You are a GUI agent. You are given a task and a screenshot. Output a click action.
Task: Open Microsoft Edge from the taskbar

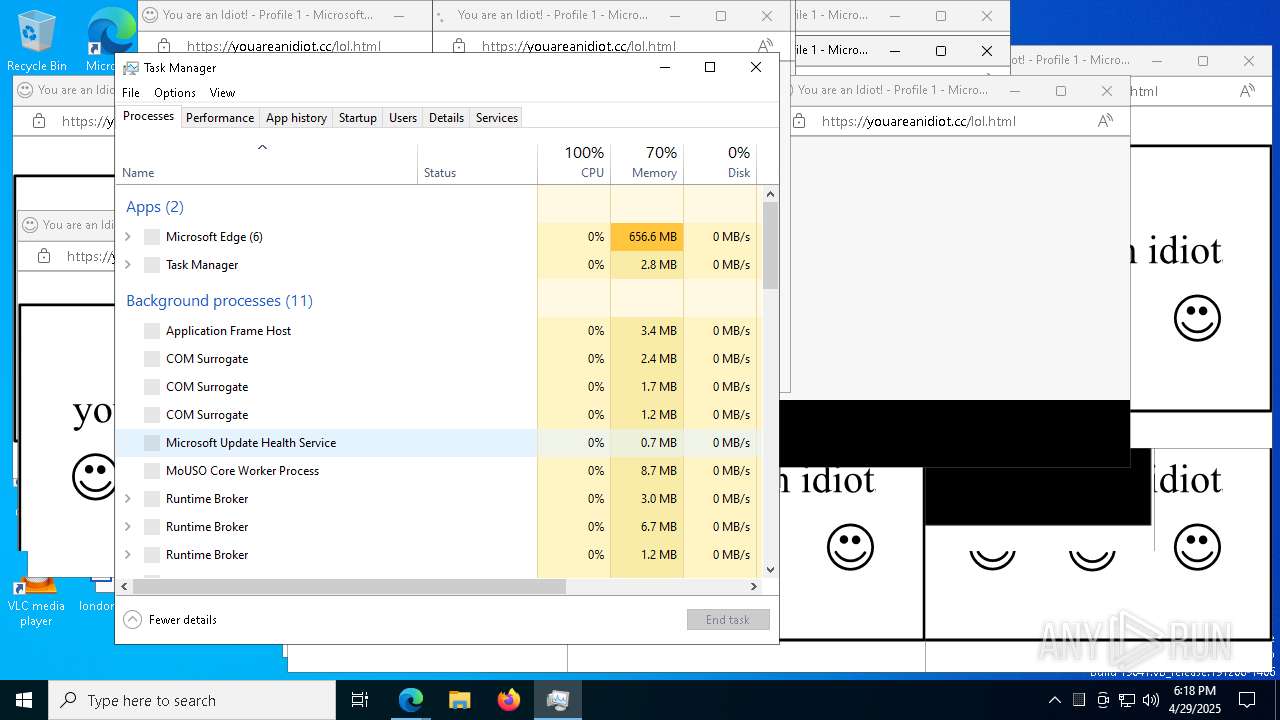411,700
